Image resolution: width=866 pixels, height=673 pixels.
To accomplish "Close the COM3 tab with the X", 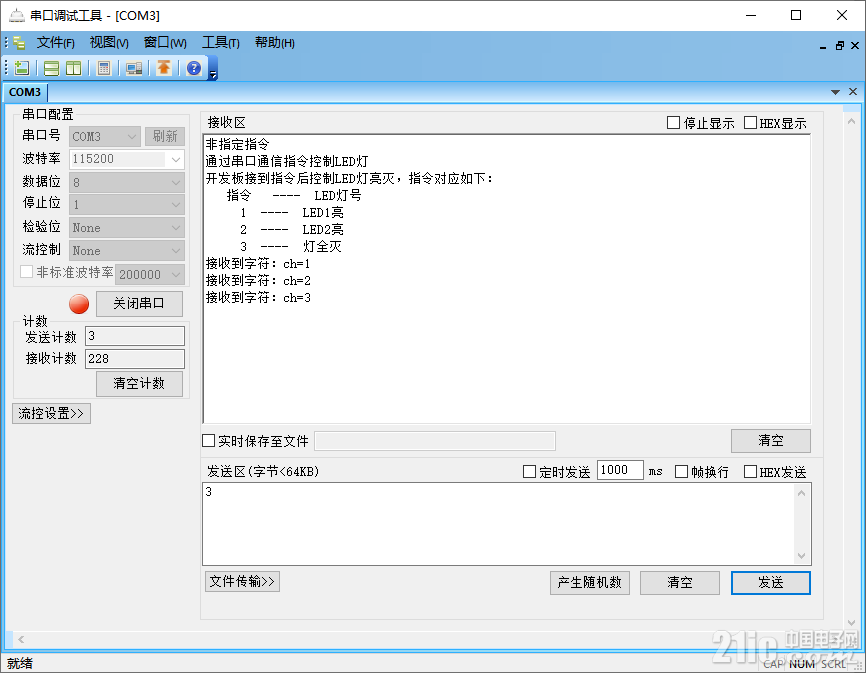I will click(853, 92).
